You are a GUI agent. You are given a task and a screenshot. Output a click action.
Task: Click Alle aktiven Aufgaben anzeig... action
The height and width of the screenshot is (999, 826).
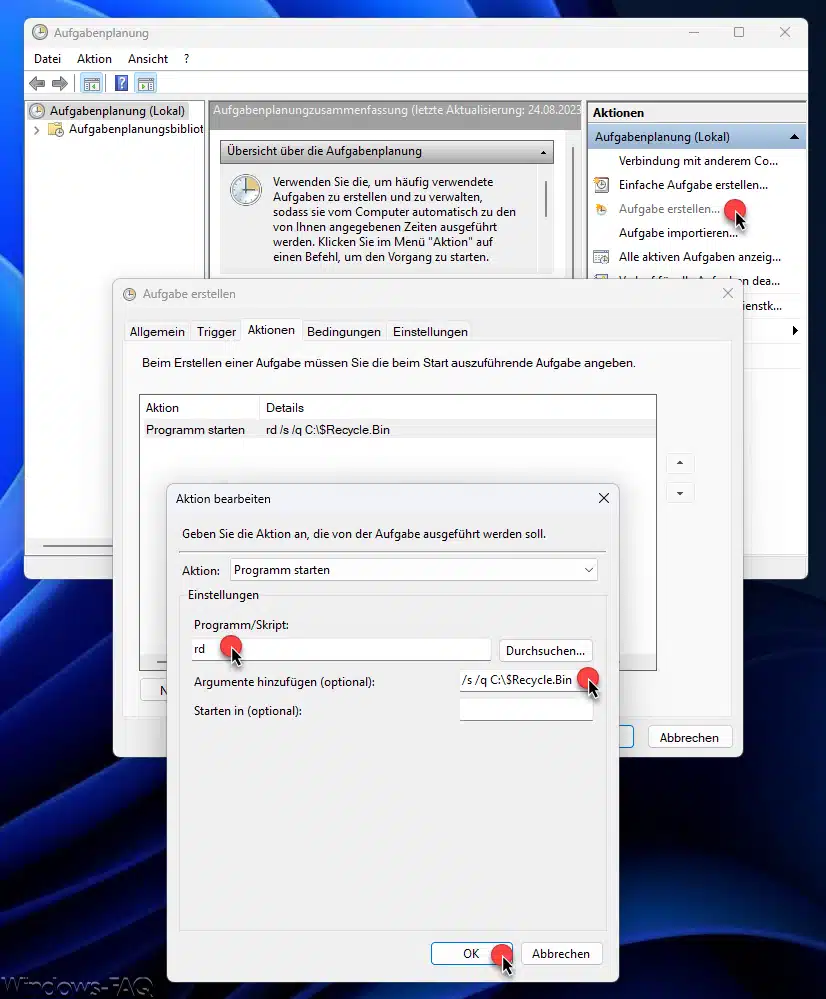coord(699,257)
